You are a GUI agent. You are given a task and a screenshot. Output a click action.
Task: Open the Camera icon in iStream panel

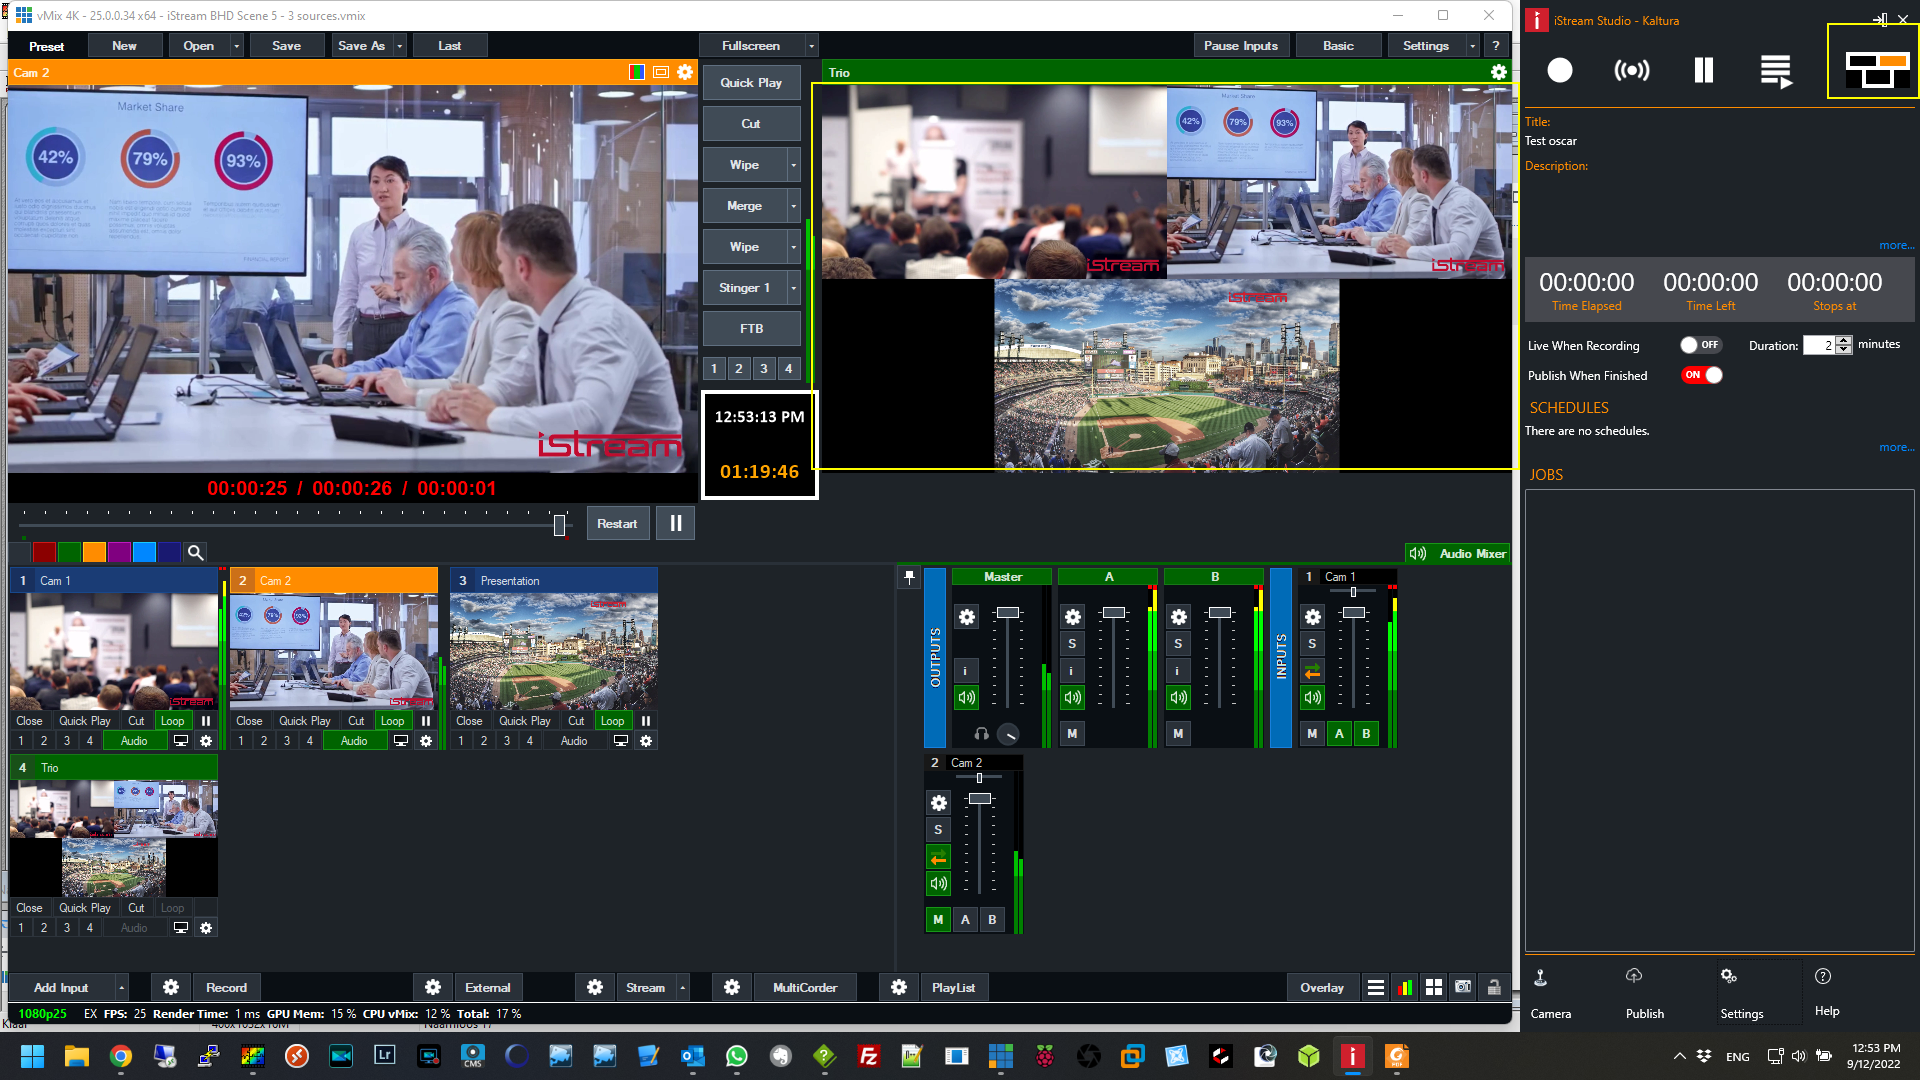(1541, 977)
